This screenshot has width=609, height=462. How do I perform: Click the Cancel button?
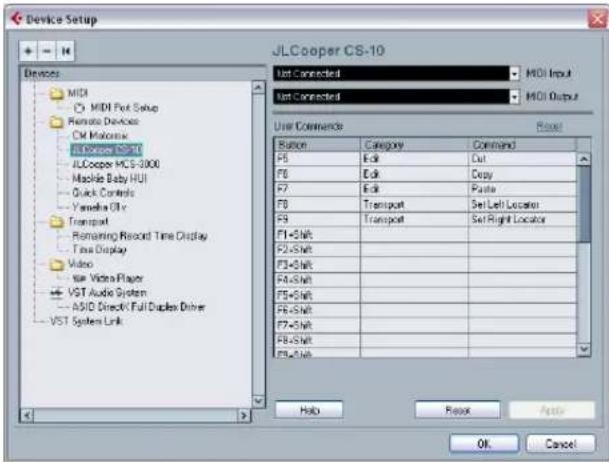point(560,443)
